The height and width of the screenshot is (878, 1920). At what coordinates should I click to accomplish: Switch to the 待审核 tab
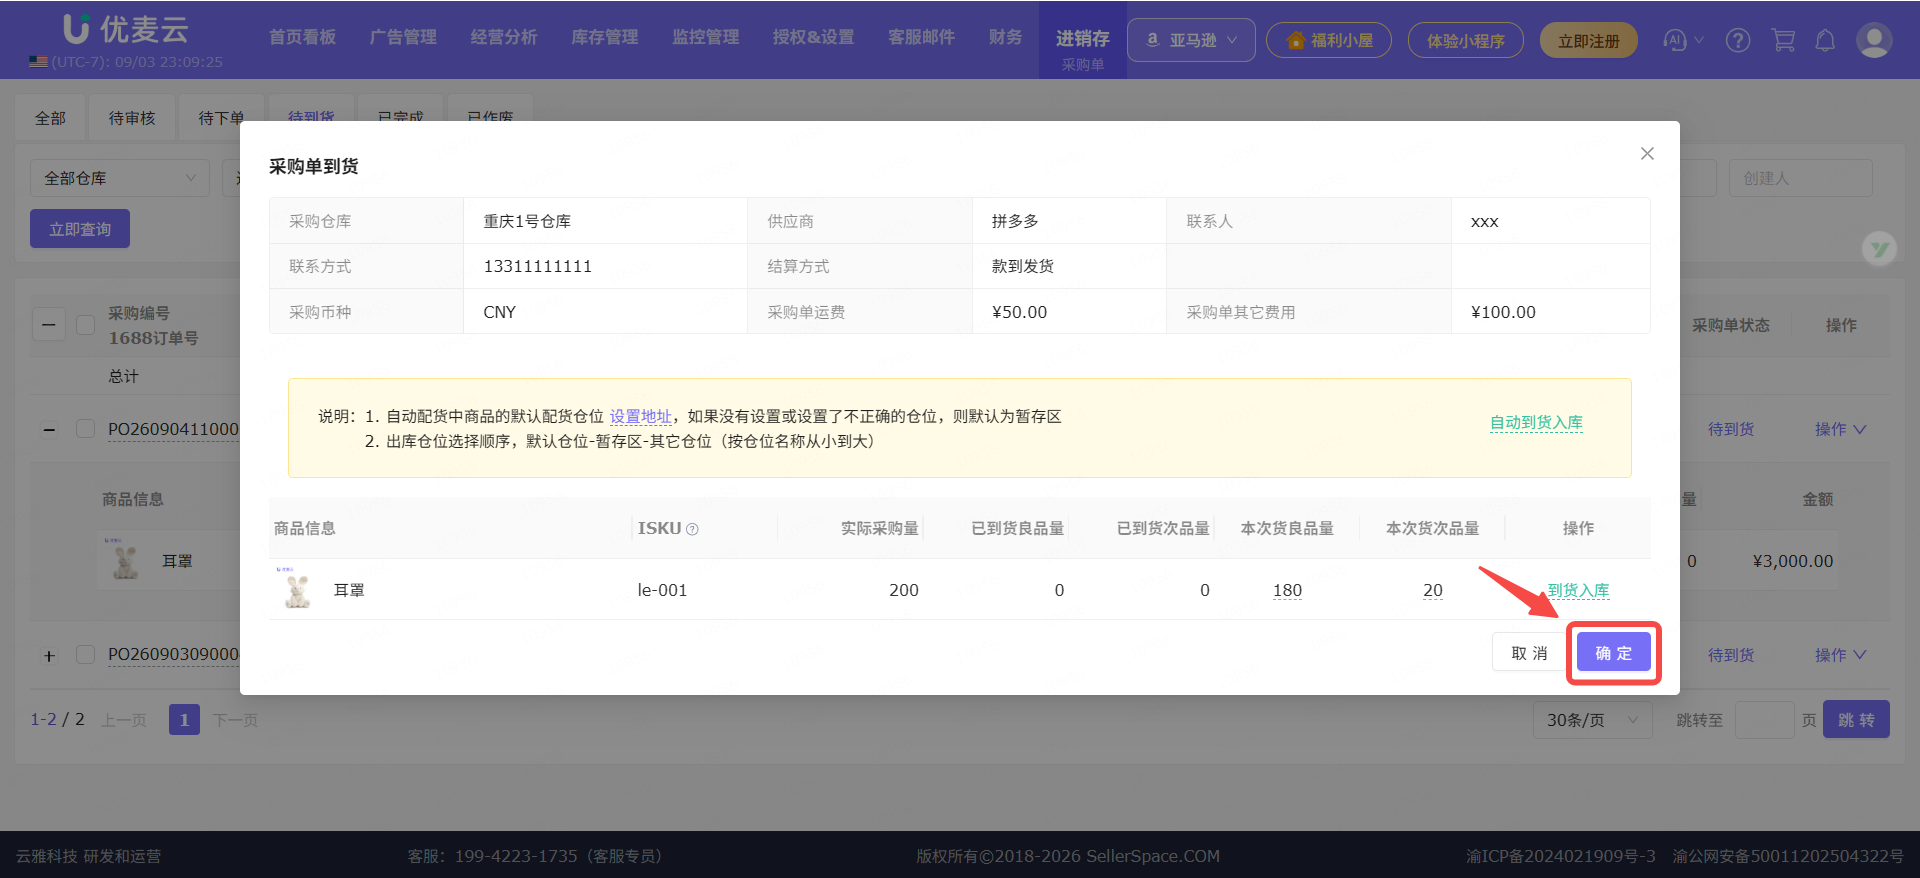132,118
